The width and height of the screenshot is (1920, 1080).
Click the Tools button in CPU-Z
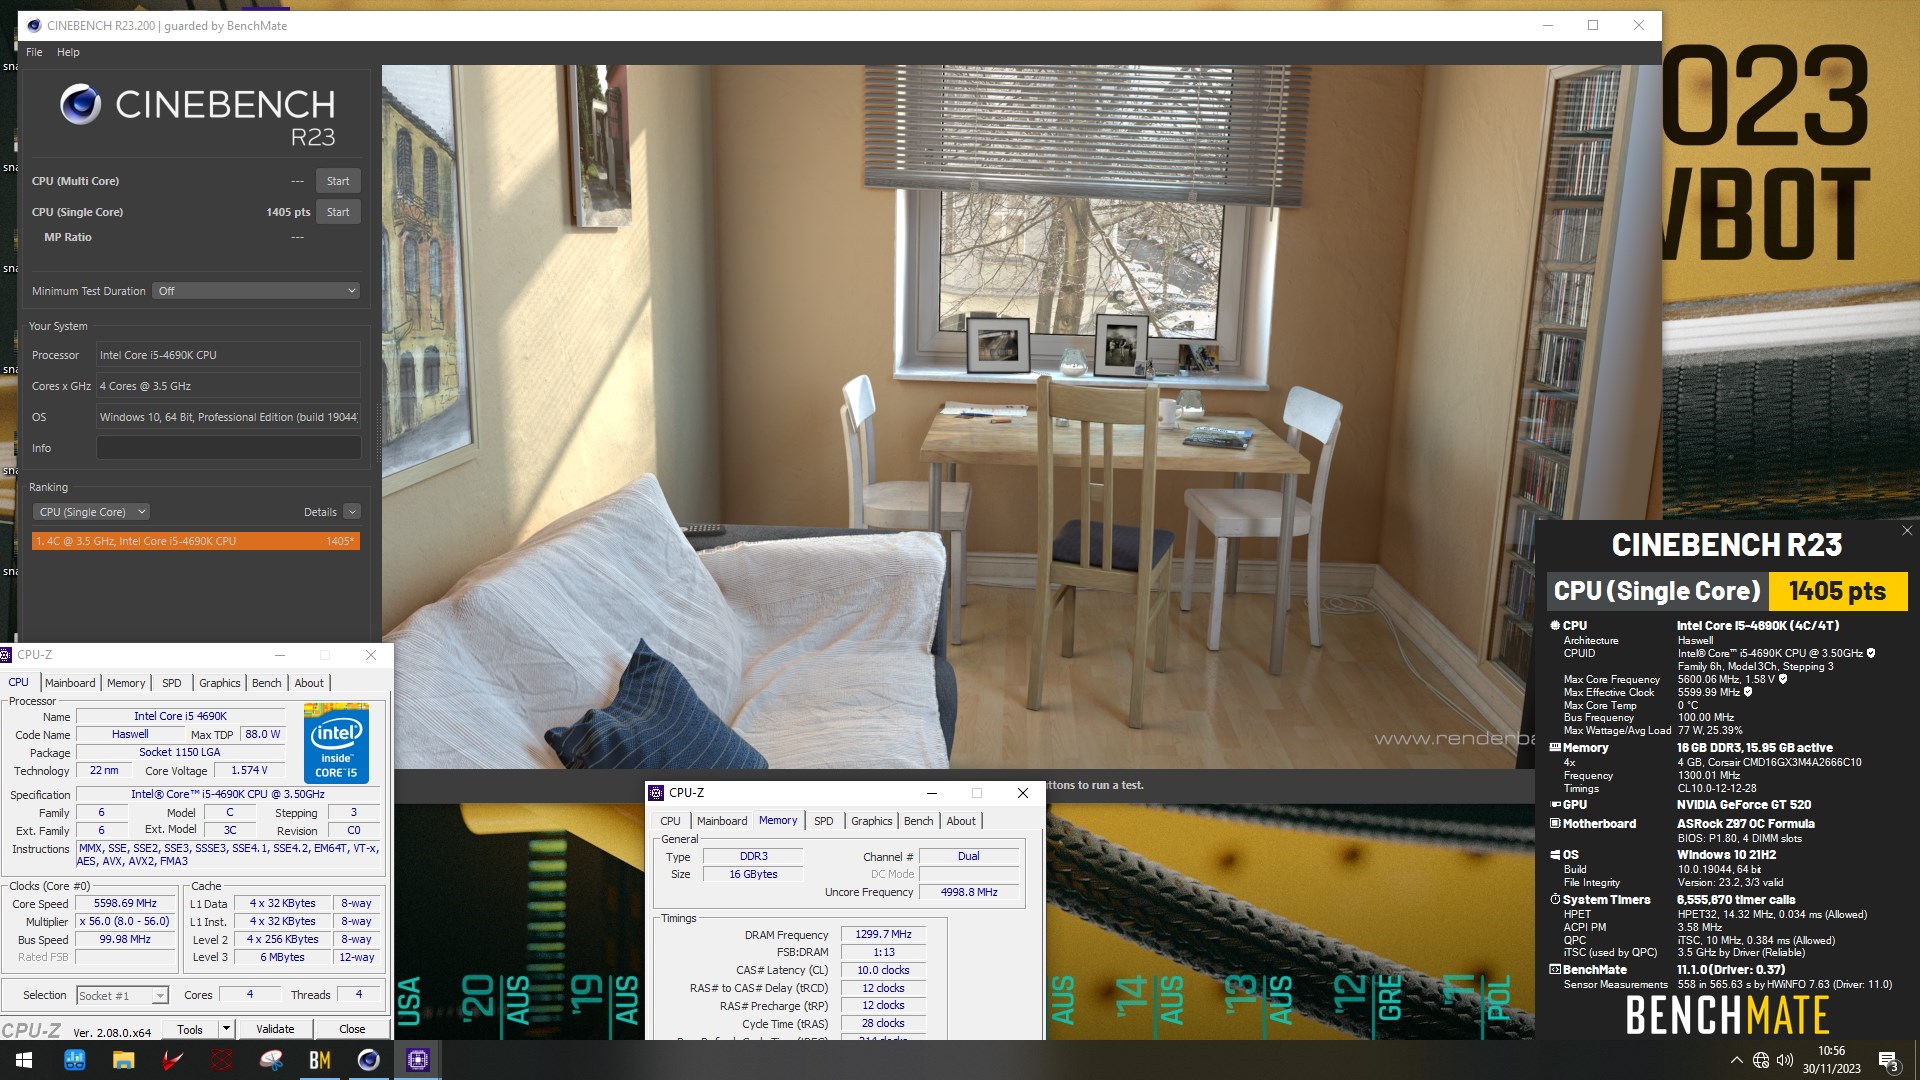tap(190, 1029)
